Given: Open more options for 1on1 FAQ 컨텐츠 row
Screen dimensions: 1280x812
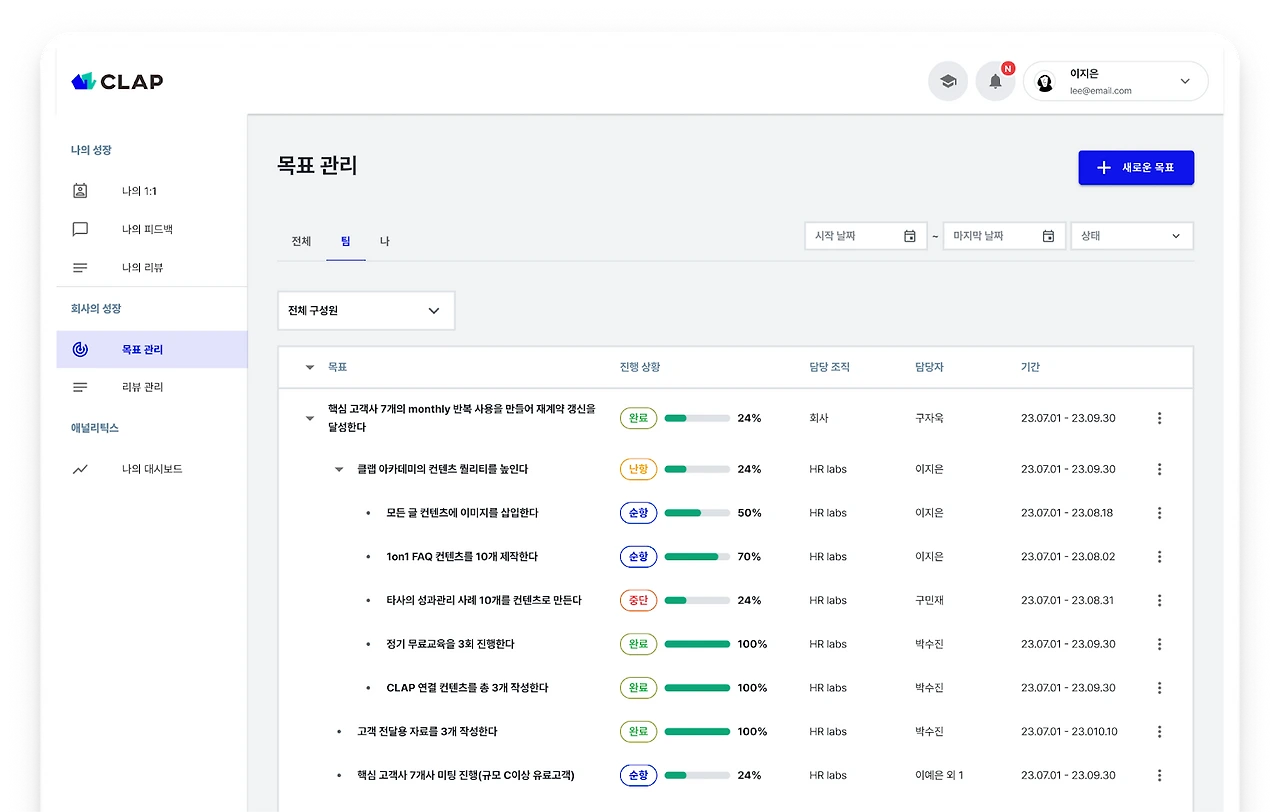Looking at the screenshot, I should [1159, 556].
